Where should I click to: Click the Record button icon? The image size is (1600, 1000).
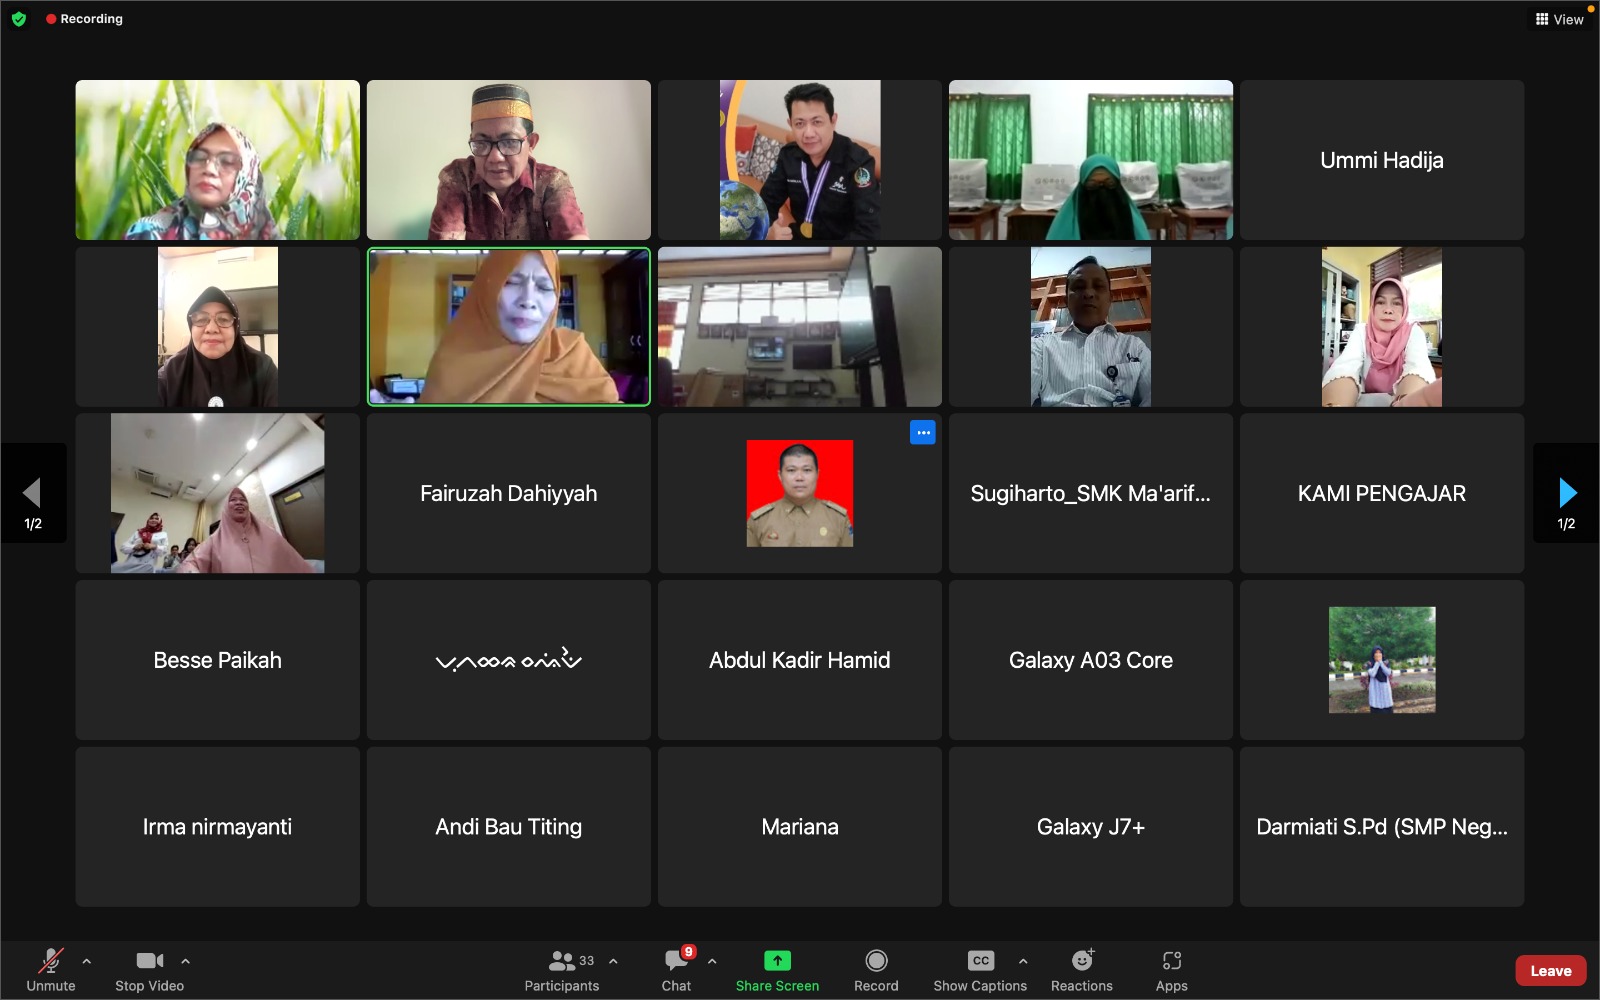coord(876,961)
